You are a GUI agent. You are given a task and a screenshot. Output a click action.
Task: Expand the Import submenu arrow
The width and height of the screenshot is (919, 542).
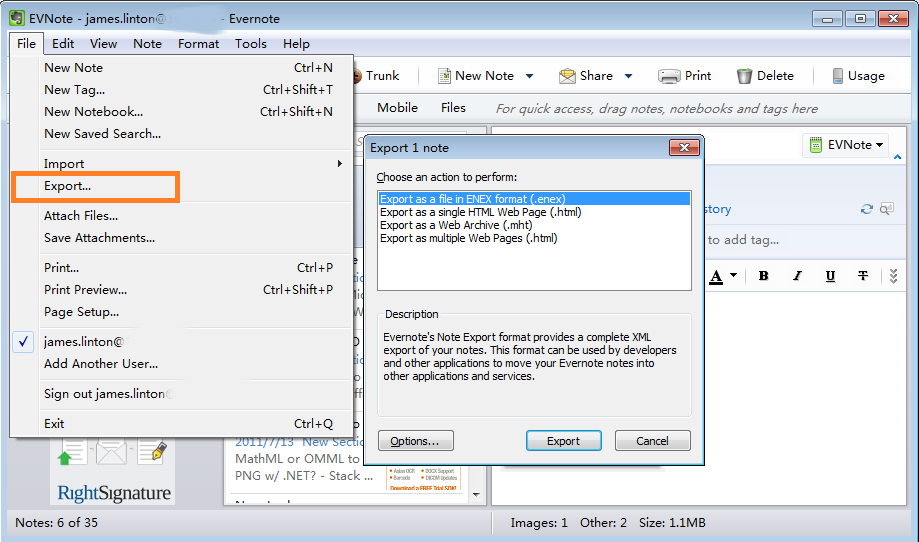(339, 163)
